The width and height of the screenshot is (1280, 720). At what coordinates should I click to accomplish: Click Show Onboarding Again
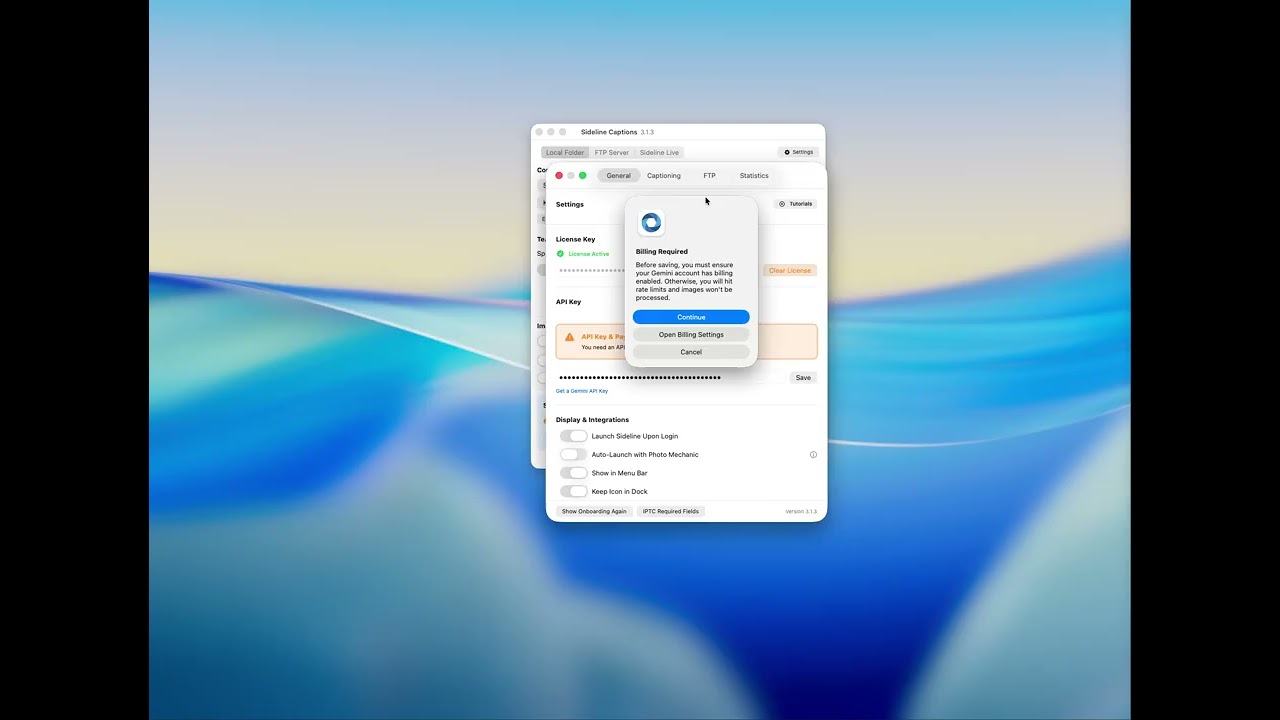click(x=594, y=511)
